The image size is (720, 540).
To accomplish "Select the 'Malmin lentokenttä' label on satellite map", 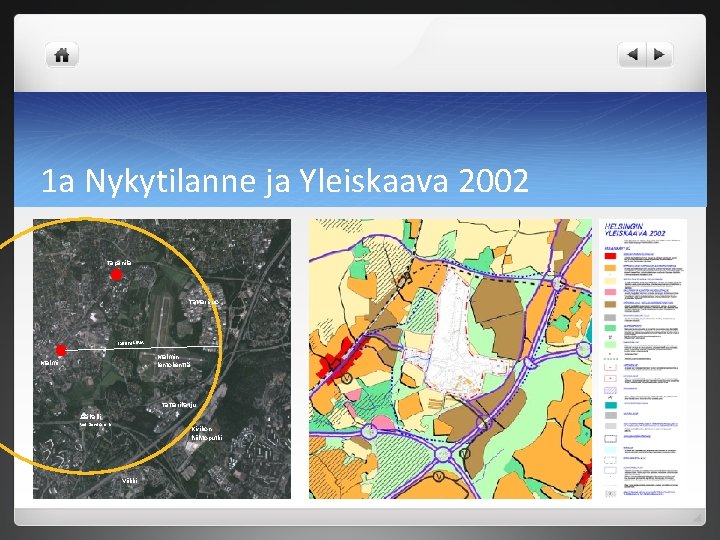I will pyautogui.click(x=174, y=360).
